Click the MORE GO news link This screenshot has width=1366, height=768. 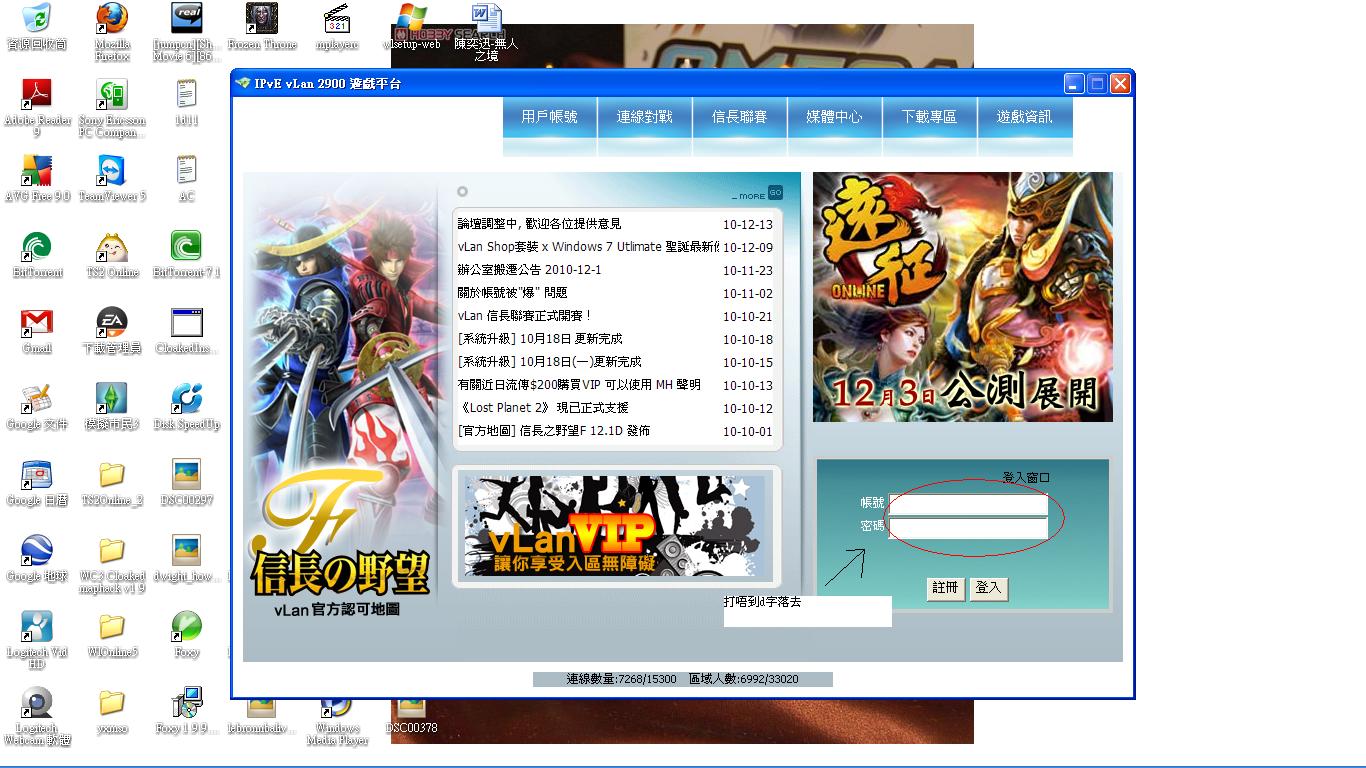pyautogui.click(x=757, y=193)
